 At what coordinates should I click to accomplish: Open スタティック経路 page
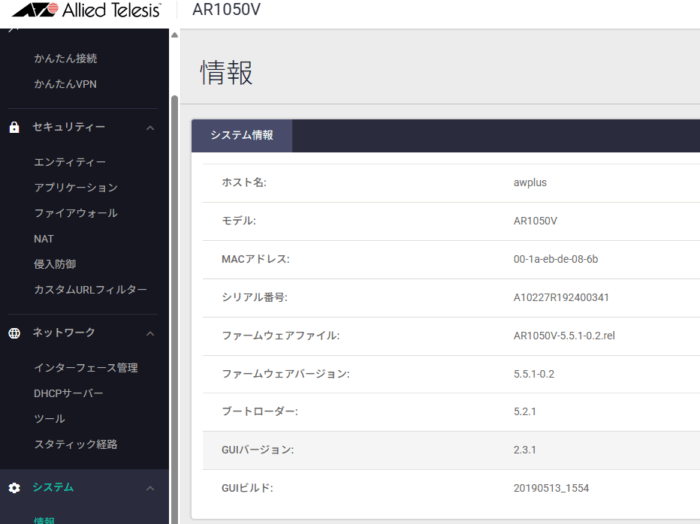click(76, 444)
